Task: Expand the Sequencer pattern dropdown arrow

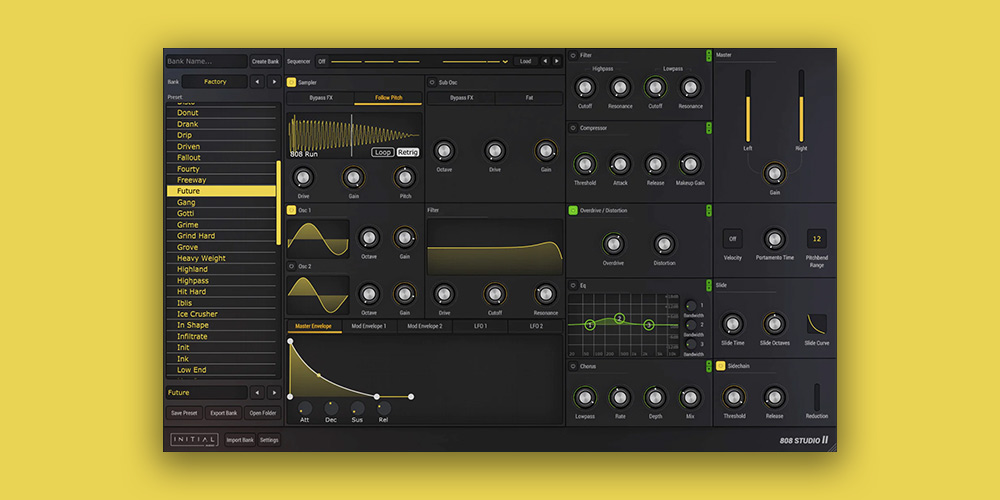Action: (x=505, y=61)
